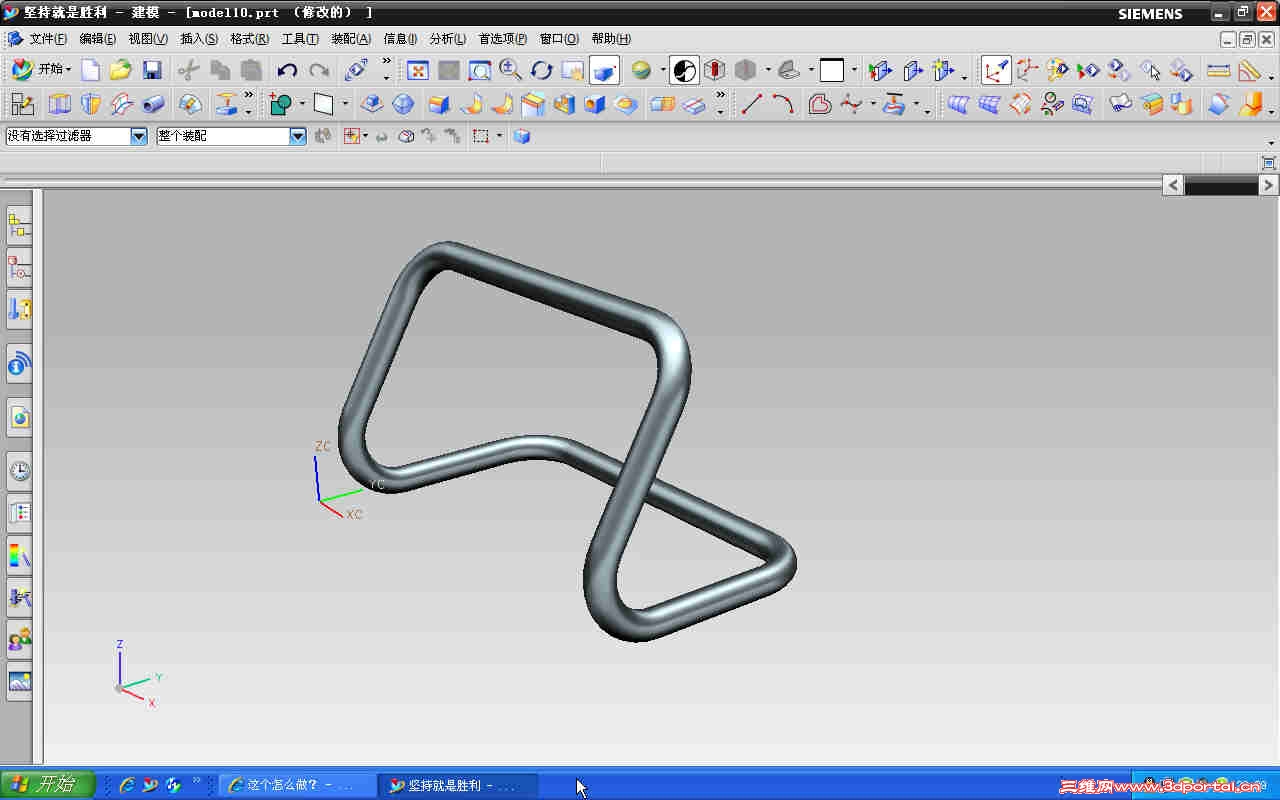Image resolution: width=1280 pixels, height=800 pixels.
Task: Activate the Rotate view tool
Action: coord(542,70)
